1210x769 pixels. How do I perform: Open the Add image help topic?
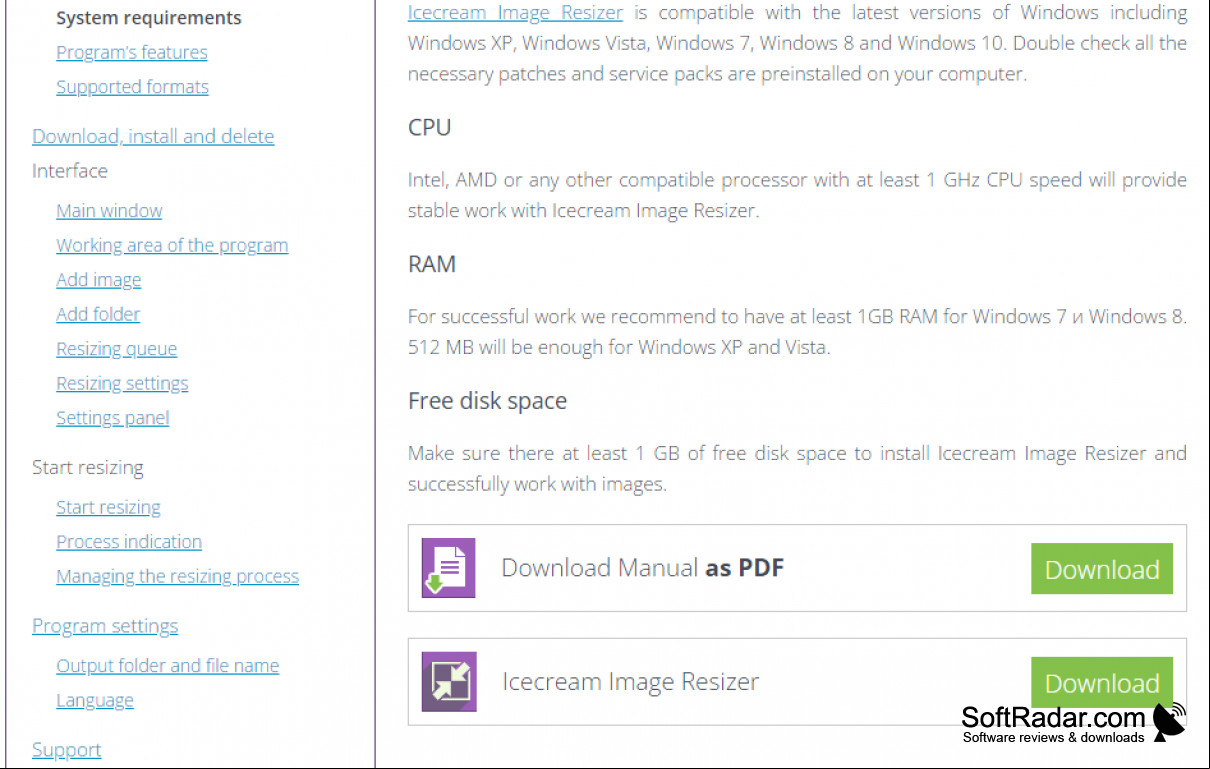tap(98, 280)
